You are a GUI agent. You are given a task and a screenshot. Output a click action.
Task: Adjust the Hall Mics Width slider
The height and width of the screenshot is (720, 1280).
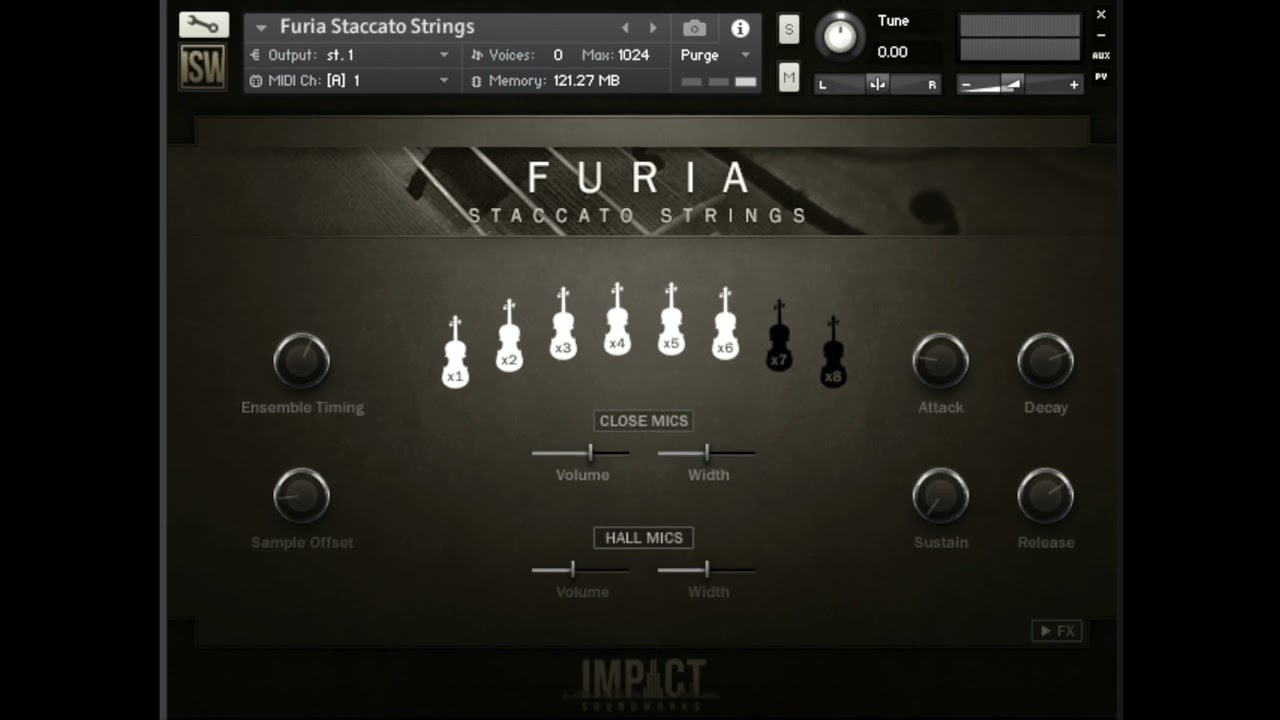tap(707, 570)
